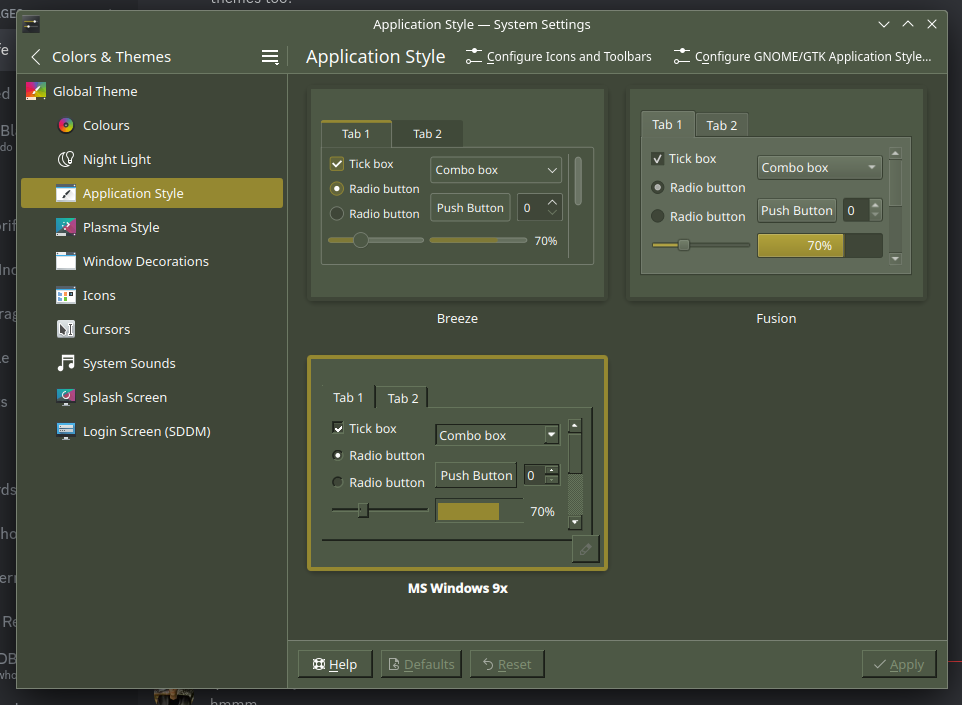The image size is (962, 705).
Task: Click the edit pencil on MS Windows 9x
Action: [x=585, y=549]
